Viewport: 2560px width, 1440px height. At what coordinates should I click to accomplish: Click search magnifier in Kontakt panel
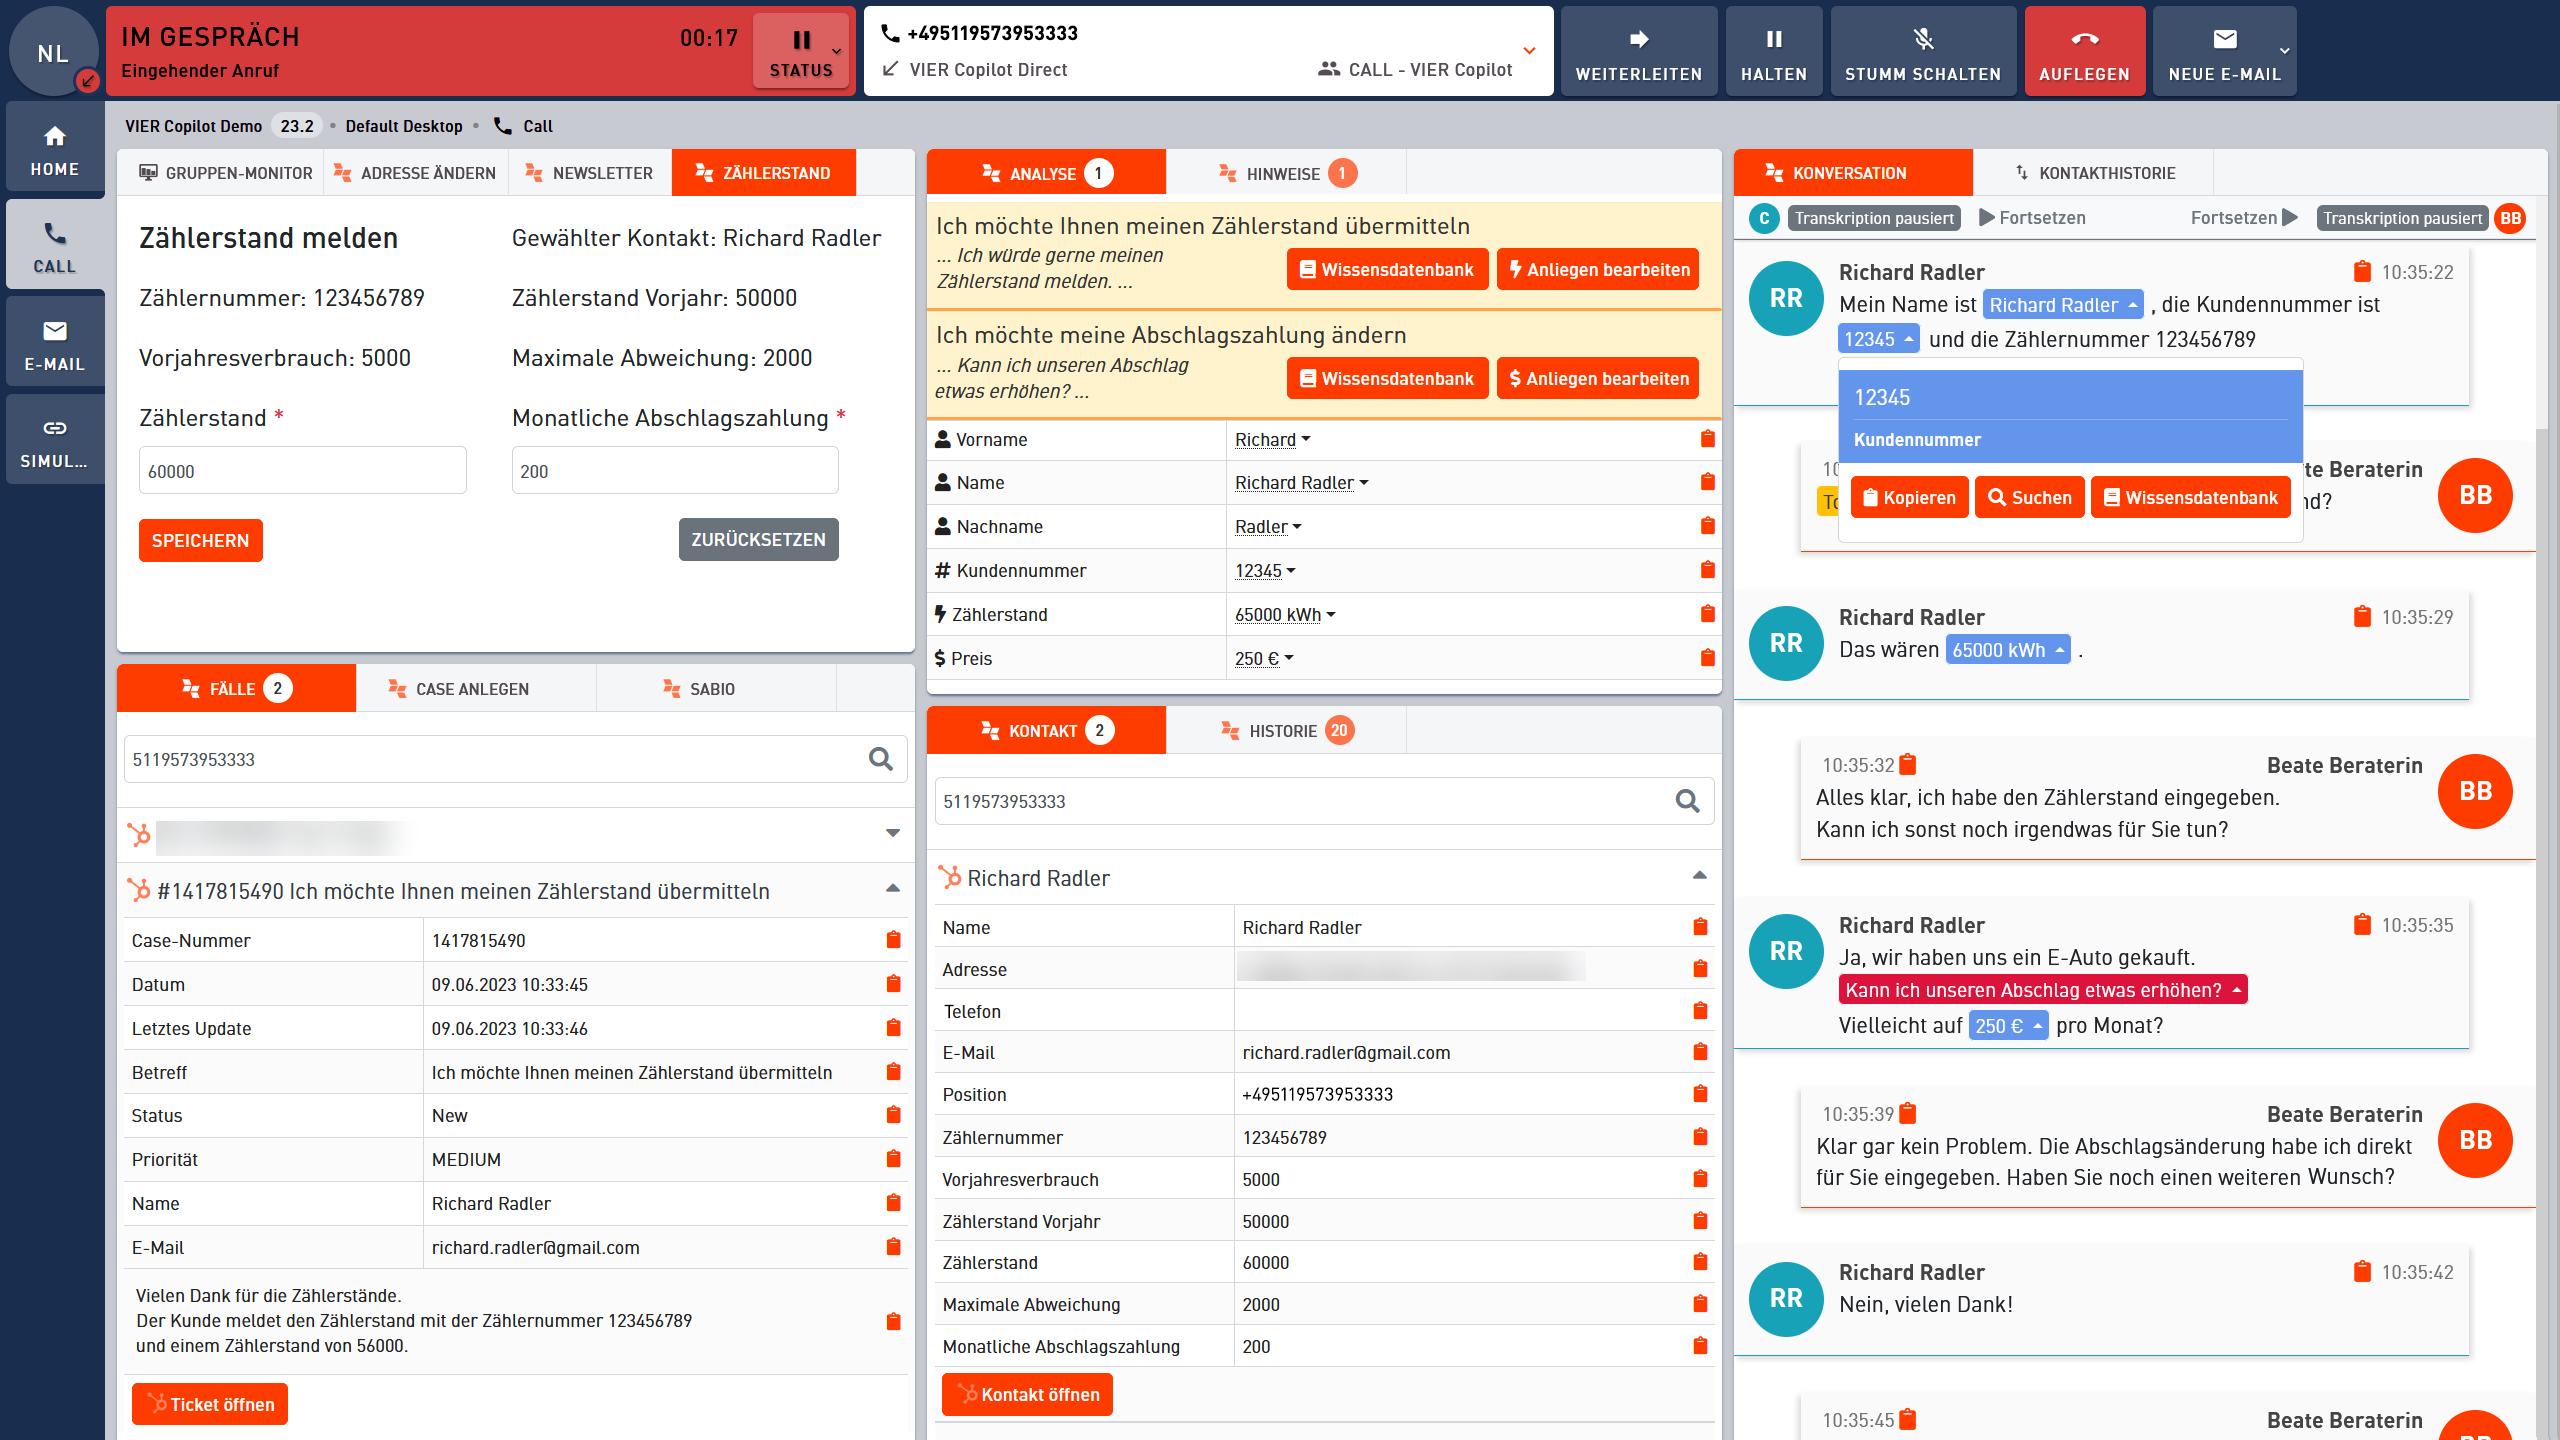pos(1687,801)
